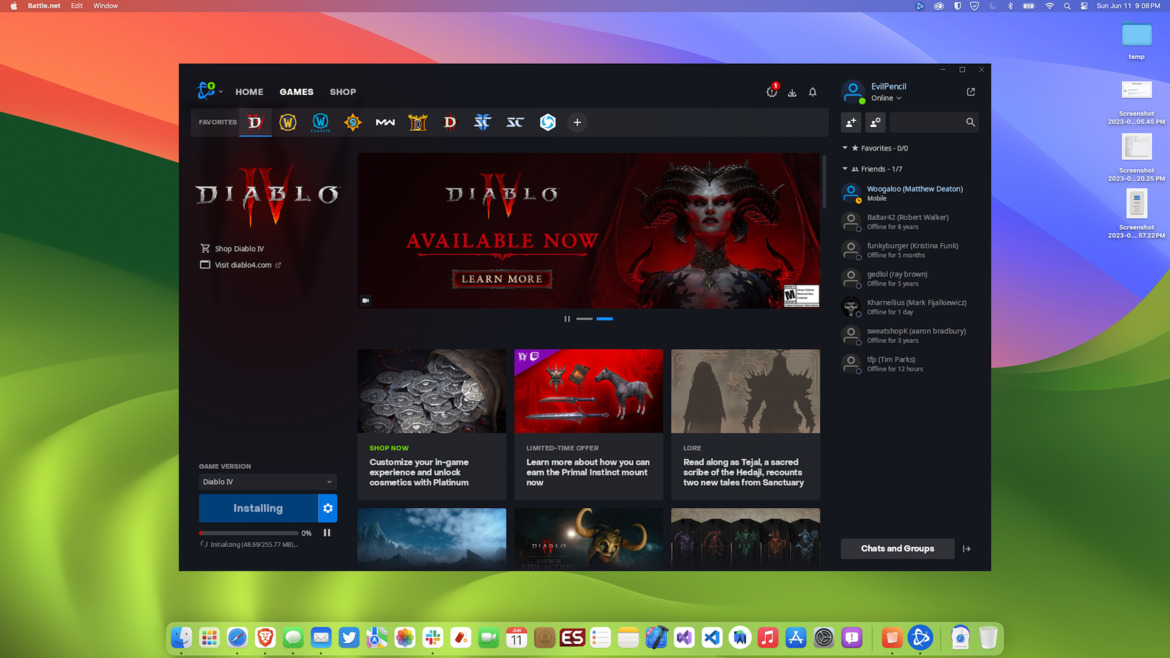Pop out the social panel icon
The height and width of the screenshot is (658, 1170).
pos(971,92)
